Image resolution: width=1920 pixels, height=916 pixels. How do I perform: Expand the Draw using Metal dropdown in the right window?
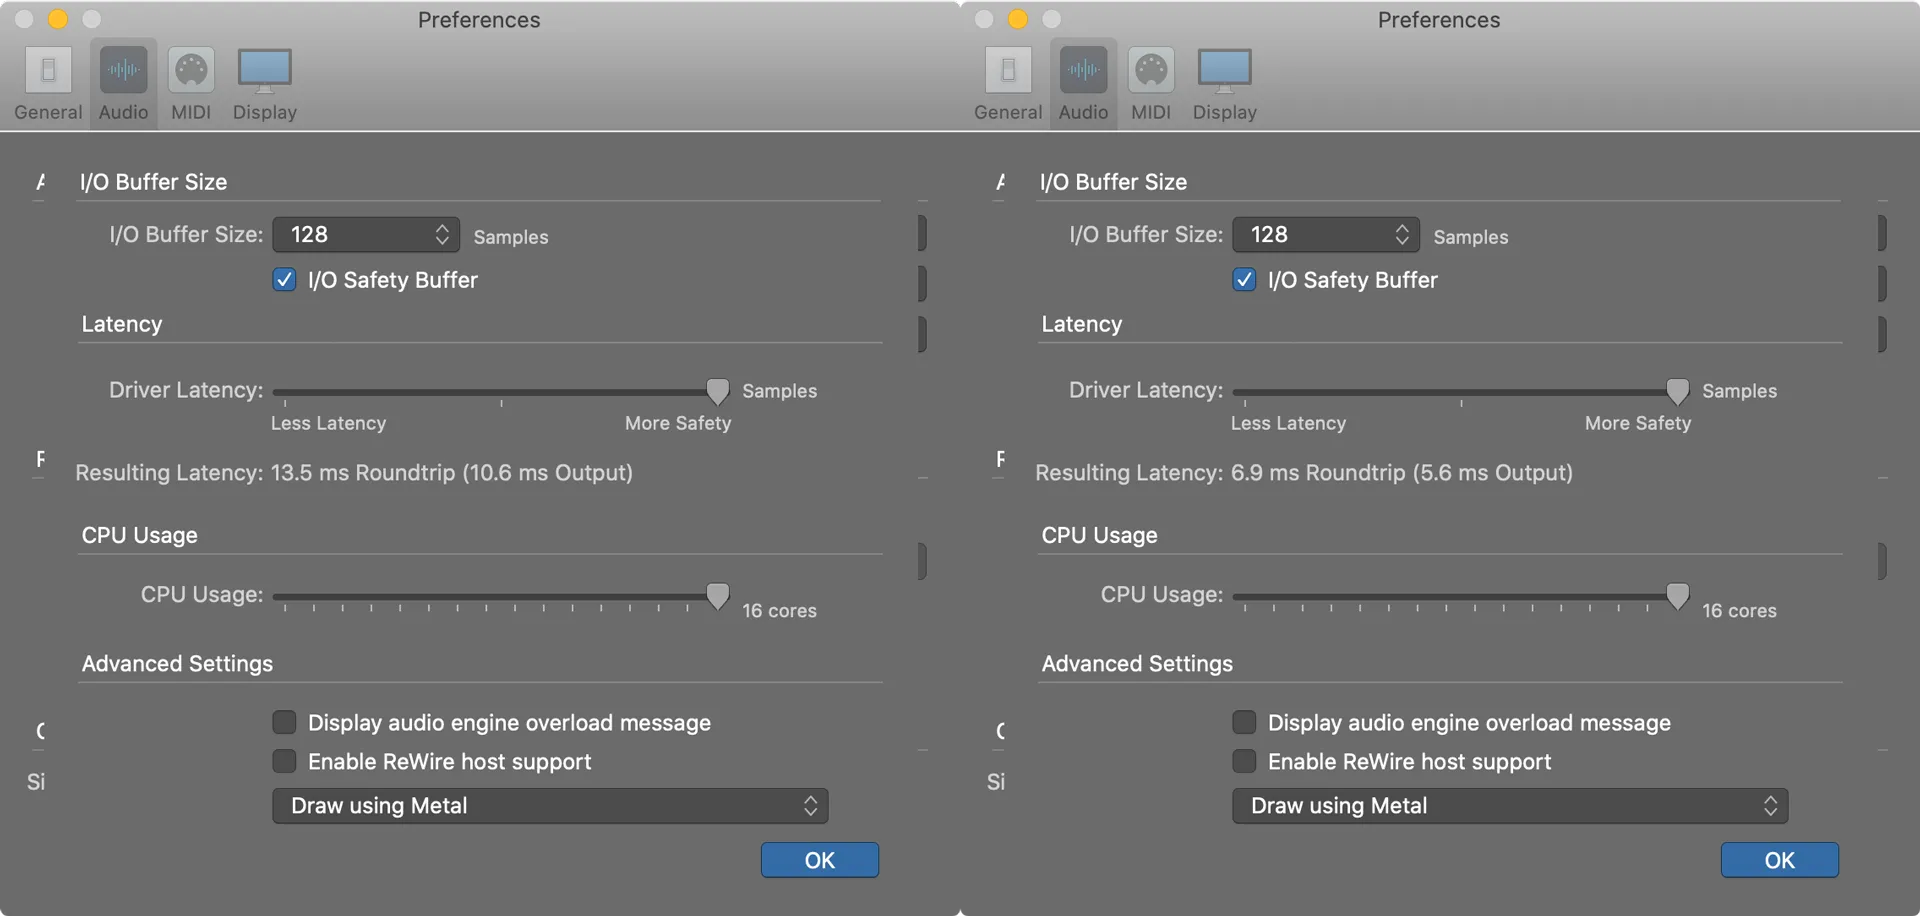pyautogui.click(x=1509, y=806)
